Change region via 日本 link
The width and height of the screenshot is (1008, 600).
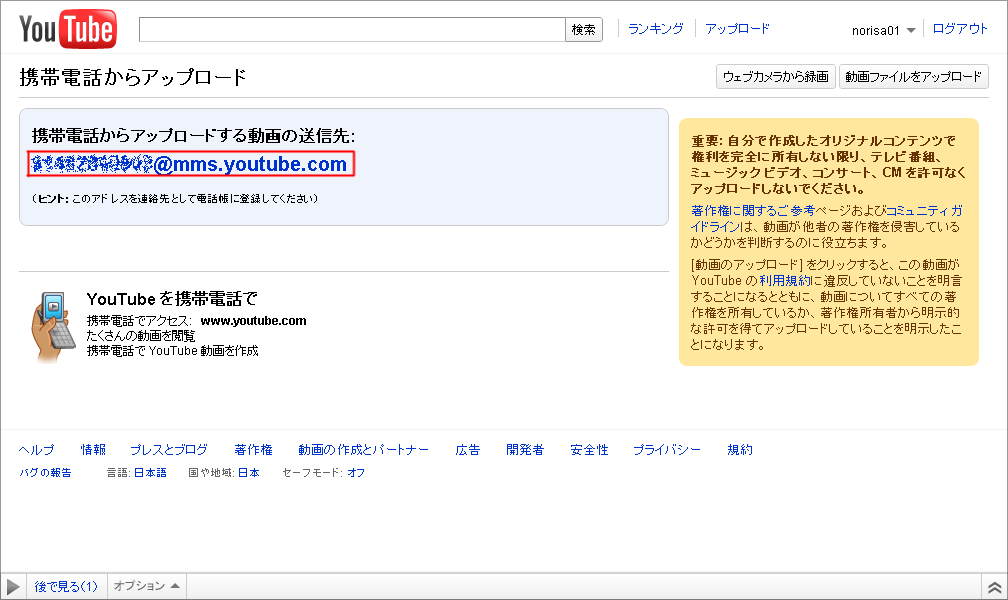(249, 473)
